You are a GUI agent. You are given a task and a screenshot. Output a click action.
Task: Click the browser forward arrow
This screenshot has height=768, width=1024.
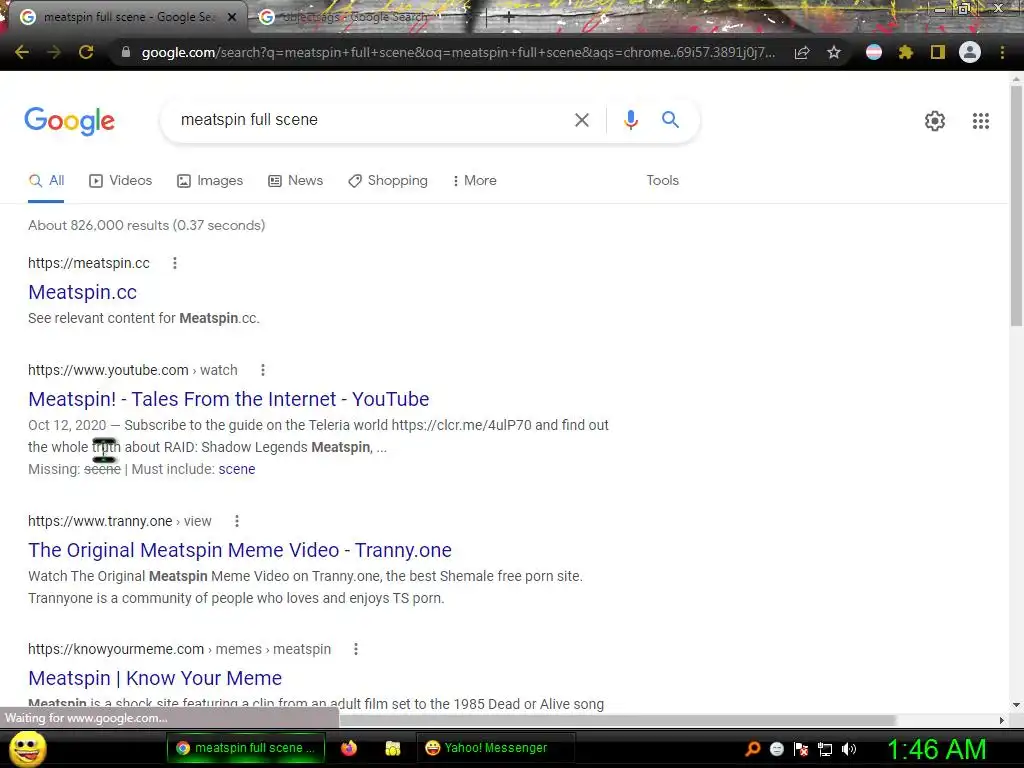54,52
